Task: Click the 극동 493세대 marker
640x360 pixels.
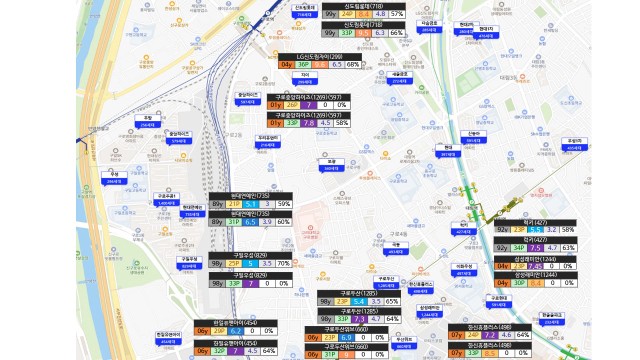Action: [396, 248]
